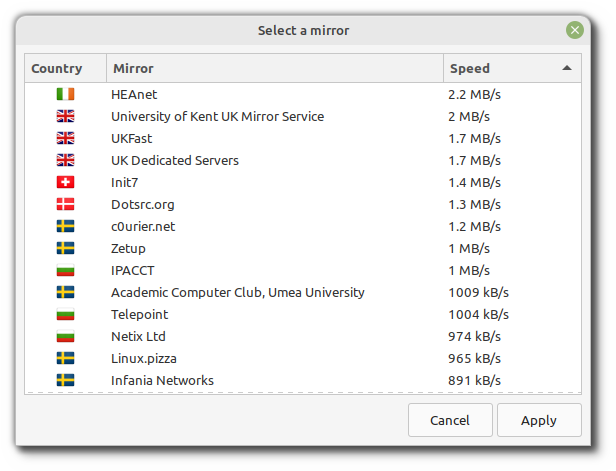Click the Swedish flag for Linux.pizza
Screen dimensions: 616x471
[x=65, y=358]
